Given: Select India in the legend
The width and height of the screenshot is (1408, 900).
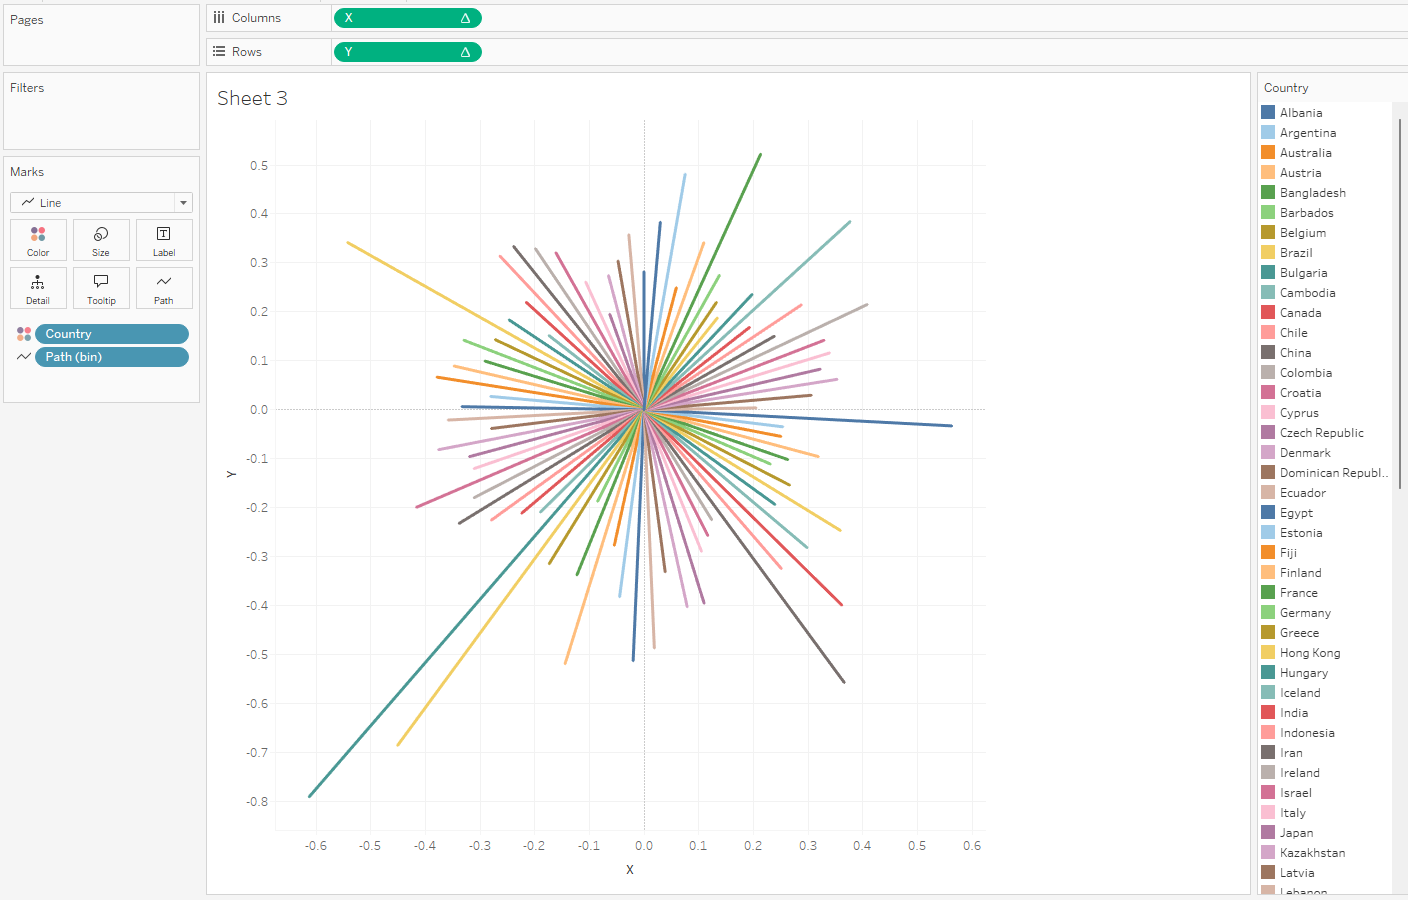Looking at the screenshot, I should (1294, 713).
